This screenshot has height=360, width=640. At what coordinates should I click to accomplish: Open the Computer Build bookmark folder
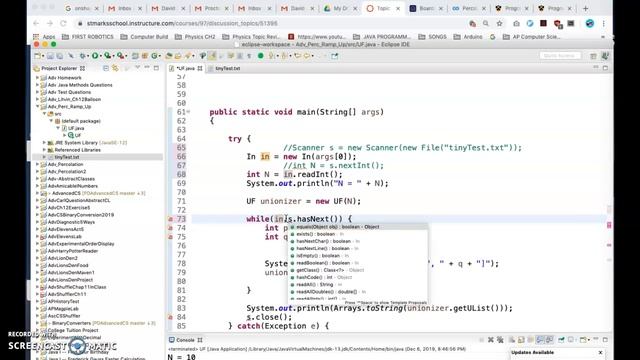(144, 37)
